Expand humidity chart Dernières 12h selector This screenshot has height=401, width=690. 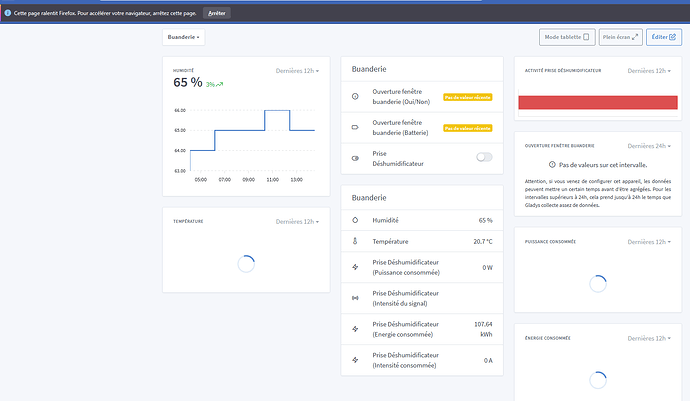tap(297, 71)
